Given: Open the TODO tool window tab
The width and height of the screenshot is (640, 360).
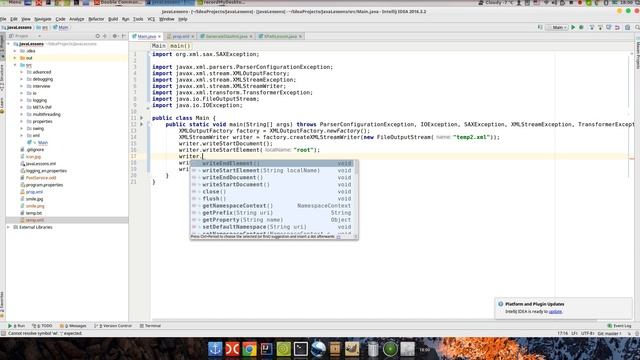Looking at the screenshot, I should click(x=42, y=326).
